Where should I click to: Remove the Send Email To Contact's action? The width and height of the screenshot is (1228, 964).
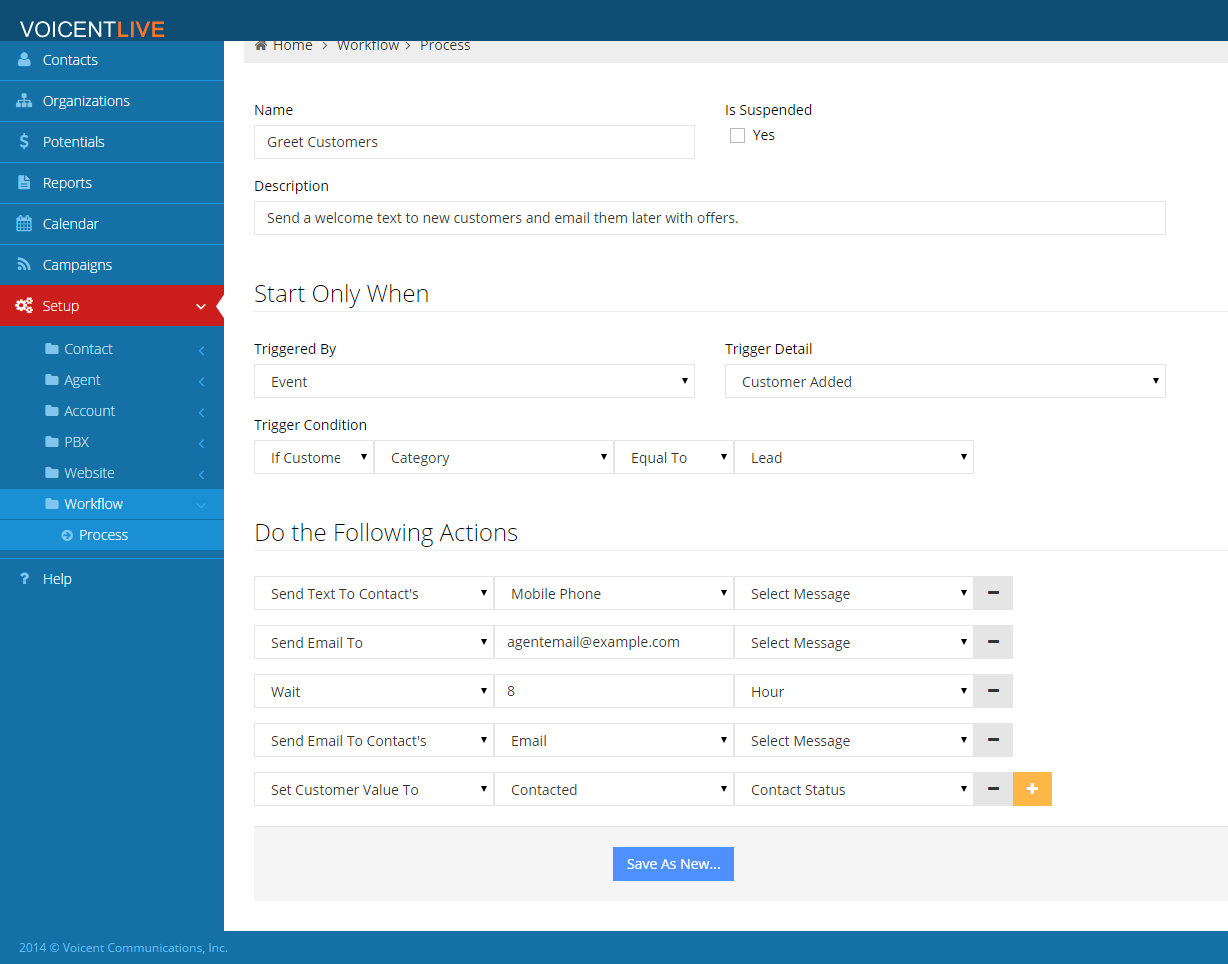pyautogui.click(x=993, y=740)
